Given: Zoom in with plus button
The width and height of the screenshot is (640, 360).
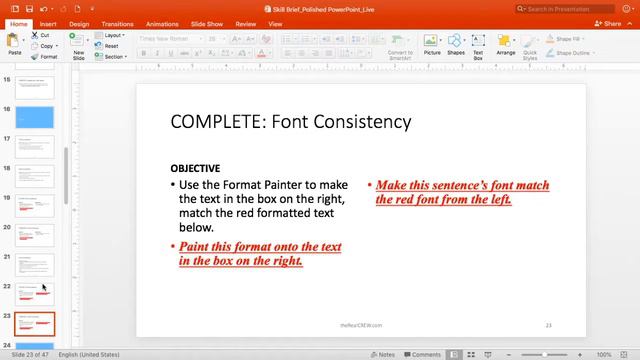Looking at the screenshot, I should (580, 355).
